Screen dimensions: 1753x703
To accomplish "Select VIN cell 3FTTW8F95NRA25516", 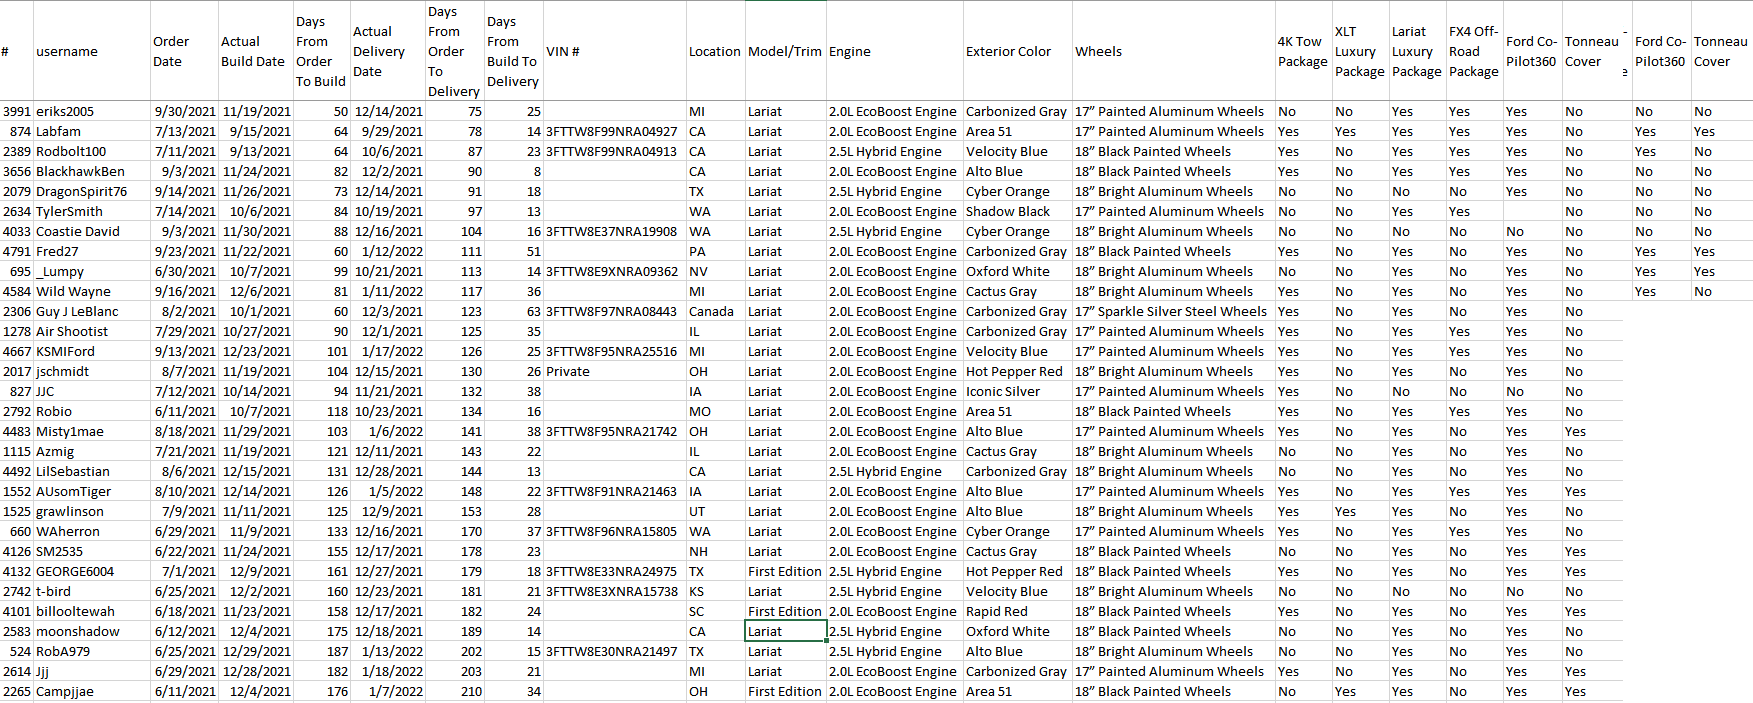I will tap(614, 351).
